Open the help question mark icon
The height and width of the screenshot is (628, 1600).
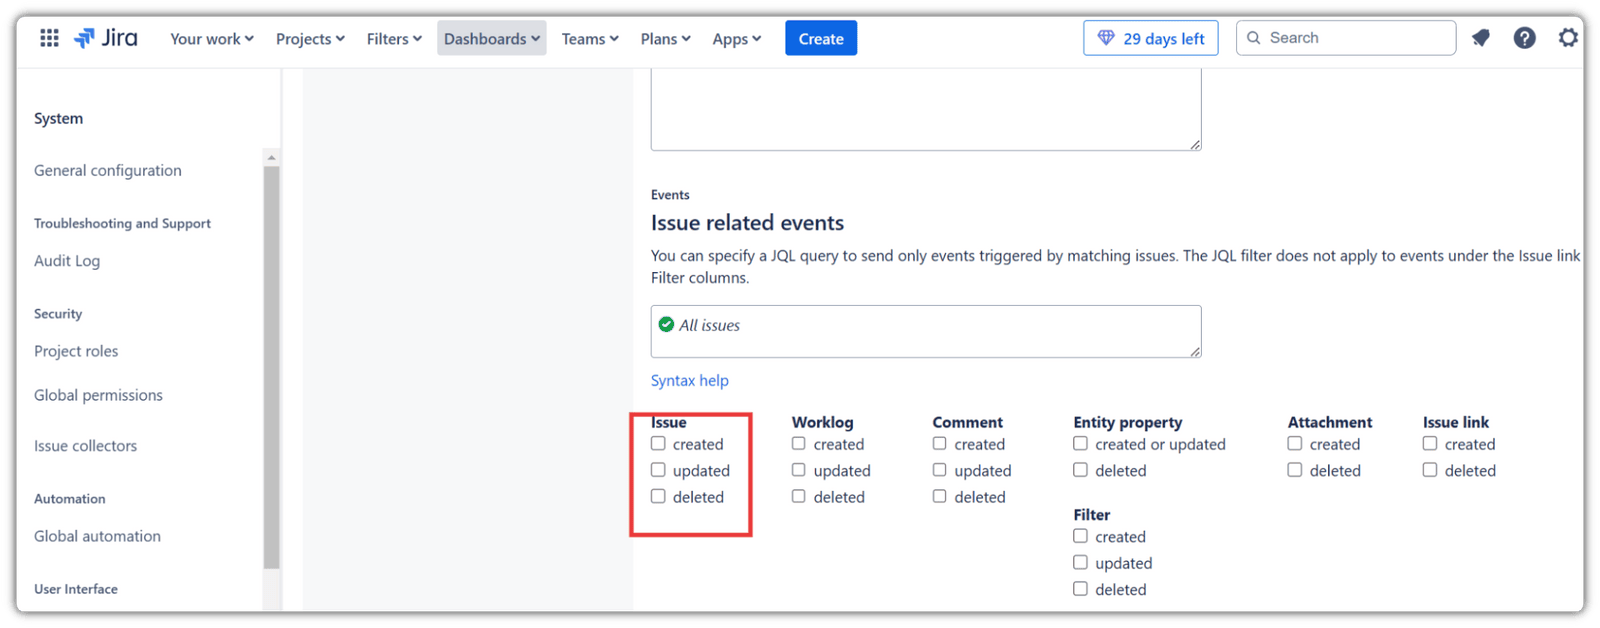click(1524, 38)
